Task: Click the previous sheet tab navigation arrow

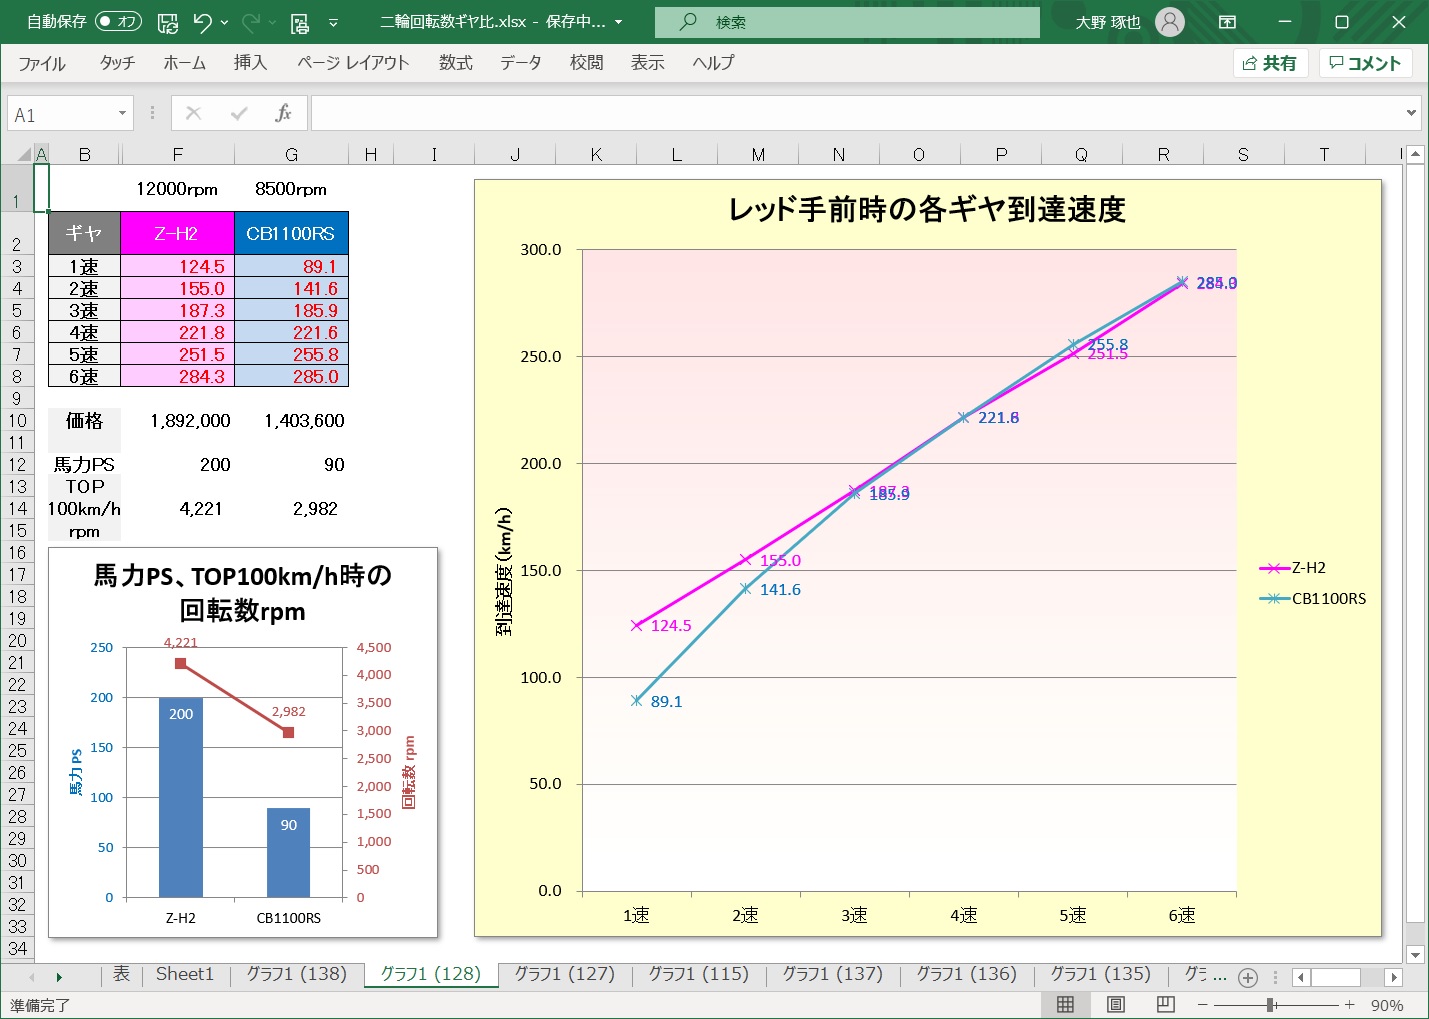Action: click(x=32, y=977)
